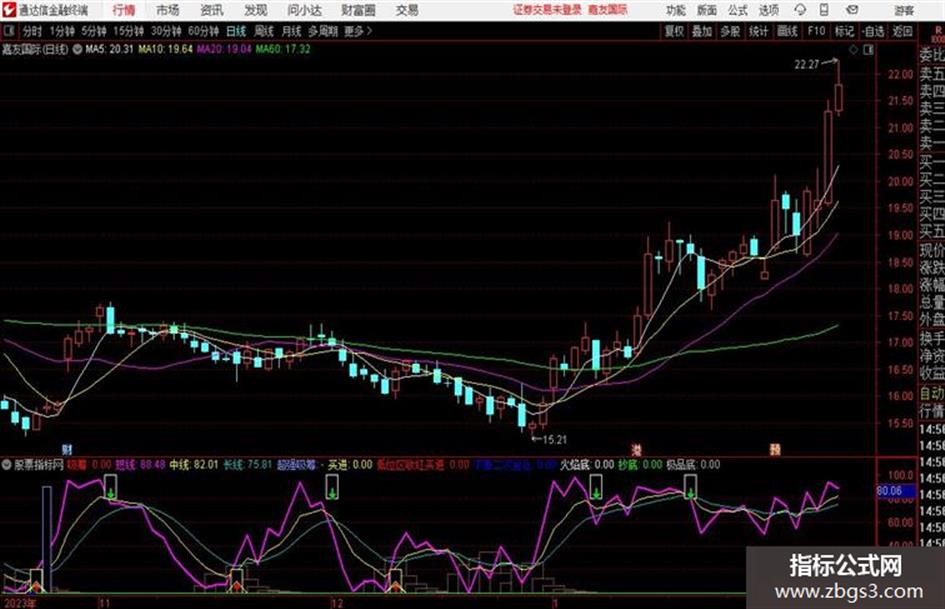Viewport: 945px width, 609px height.
Task: Select 多周期 multi-period view
Action: pyautogui.click(x=323, y=31)
